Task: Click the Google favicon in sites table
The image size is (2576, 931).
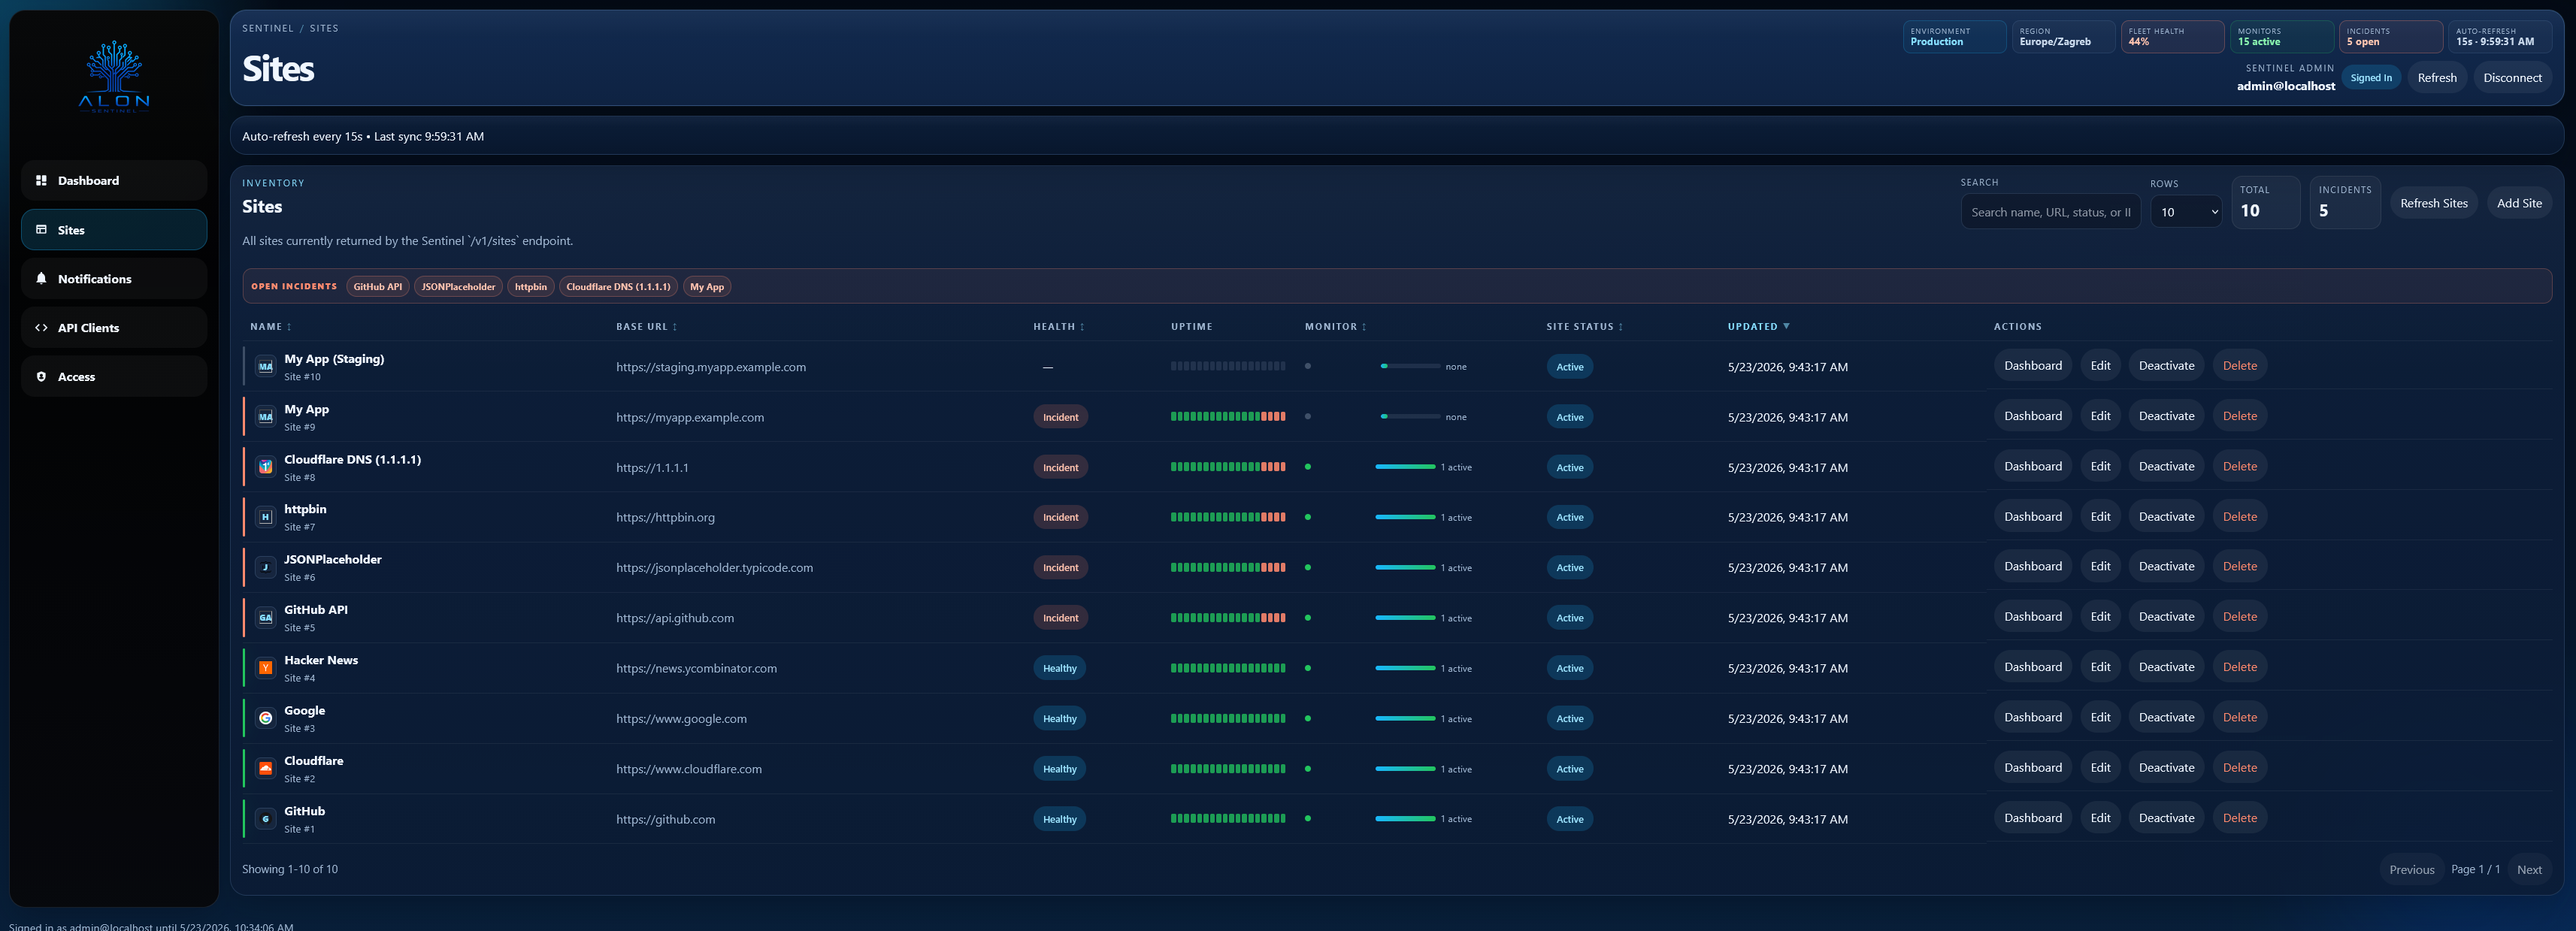Action: (x=265, y=718)
